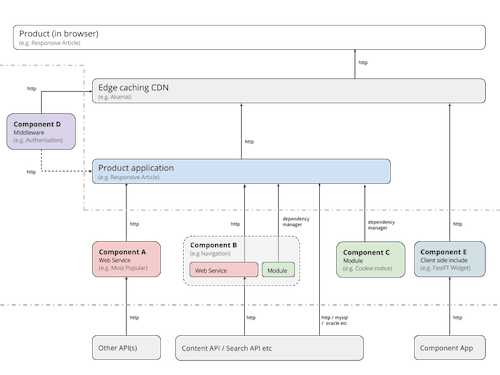500x375 pixels.
Task: Click the Content API / Search API etc box
Action: (269, 348)
